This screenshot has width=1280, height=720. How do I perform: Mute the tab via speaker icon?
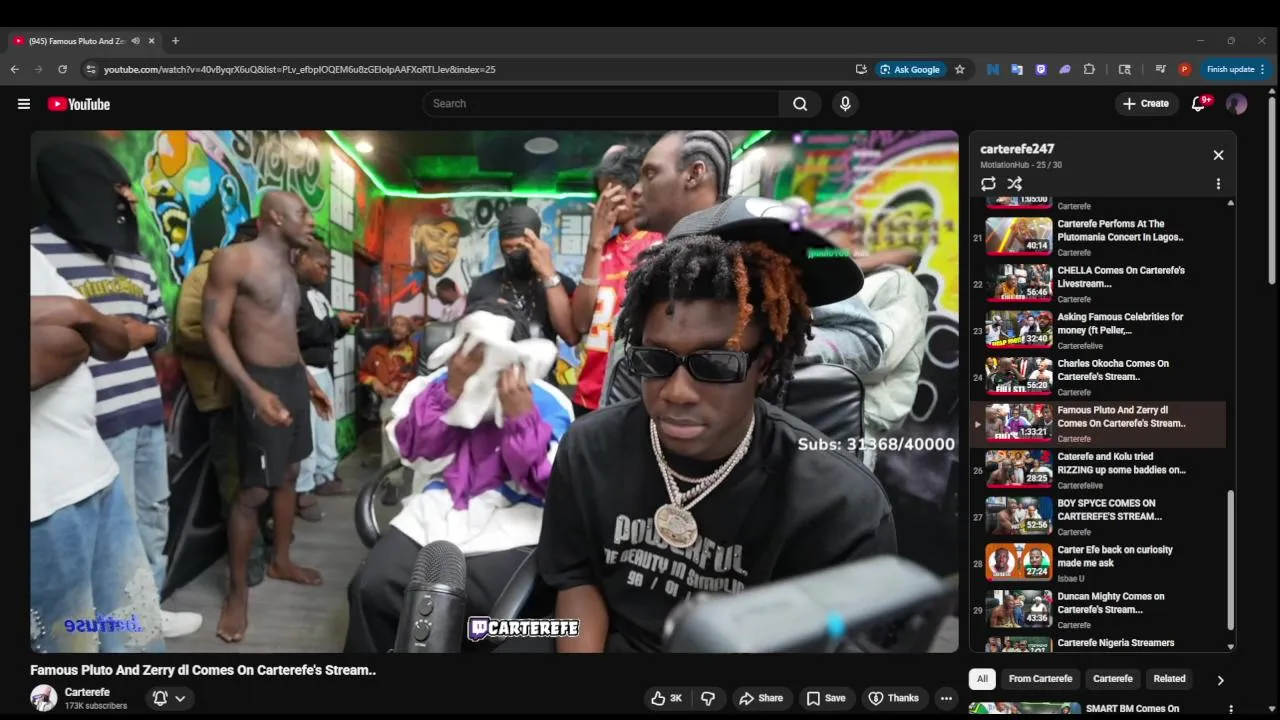pyautogui.click(x=135, y=41)
